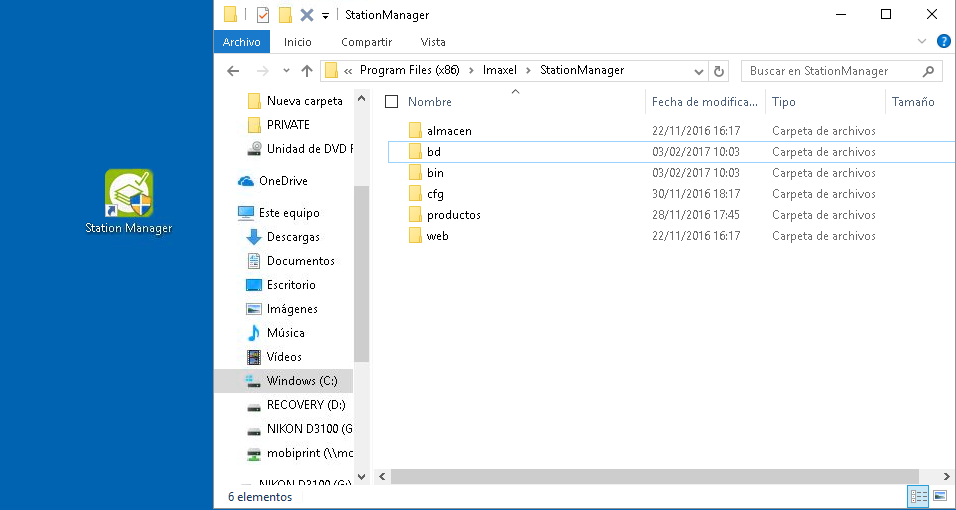Click the horizontal scrollbar thumb
Screen dimensions: 956x510
[x=655, y=476]
